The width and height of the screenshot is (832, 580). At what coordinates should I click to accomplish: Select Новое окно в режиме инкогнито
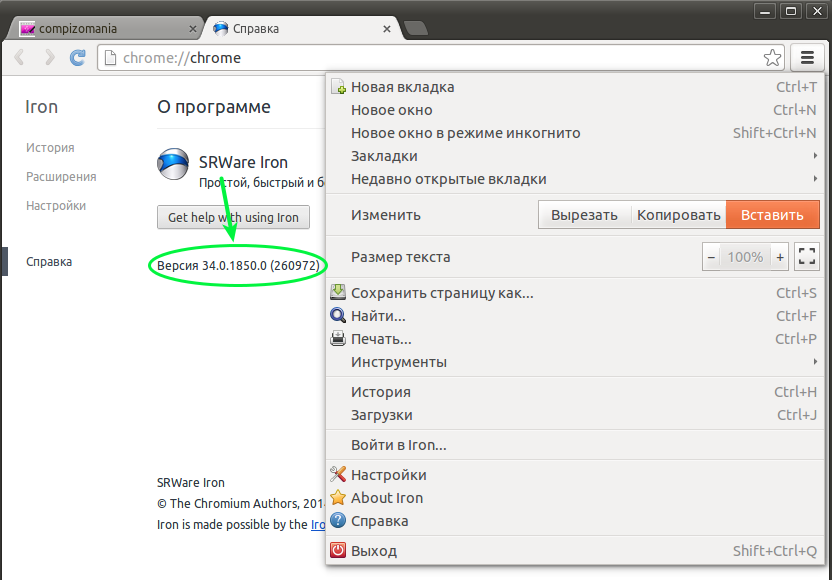pyautogui.click(x=575, y=133)
